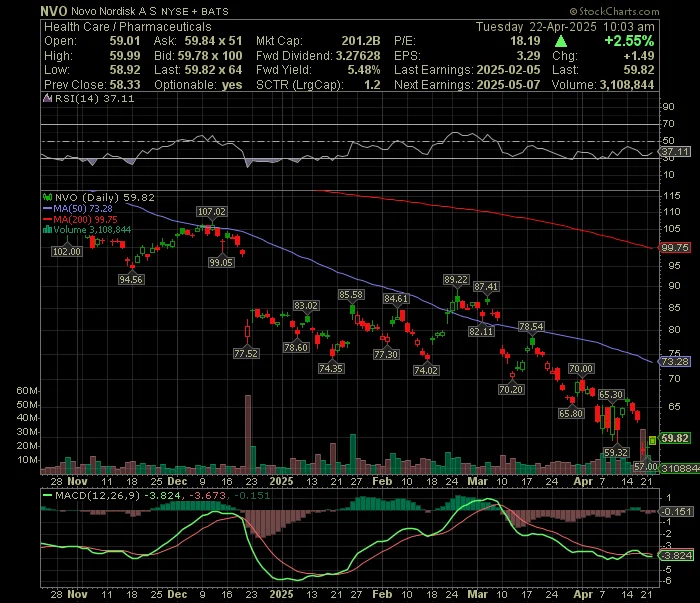Screen dimensions: 700x603
Task: Click the Bid quote 59.78 x 100
Action: point(210,56)
